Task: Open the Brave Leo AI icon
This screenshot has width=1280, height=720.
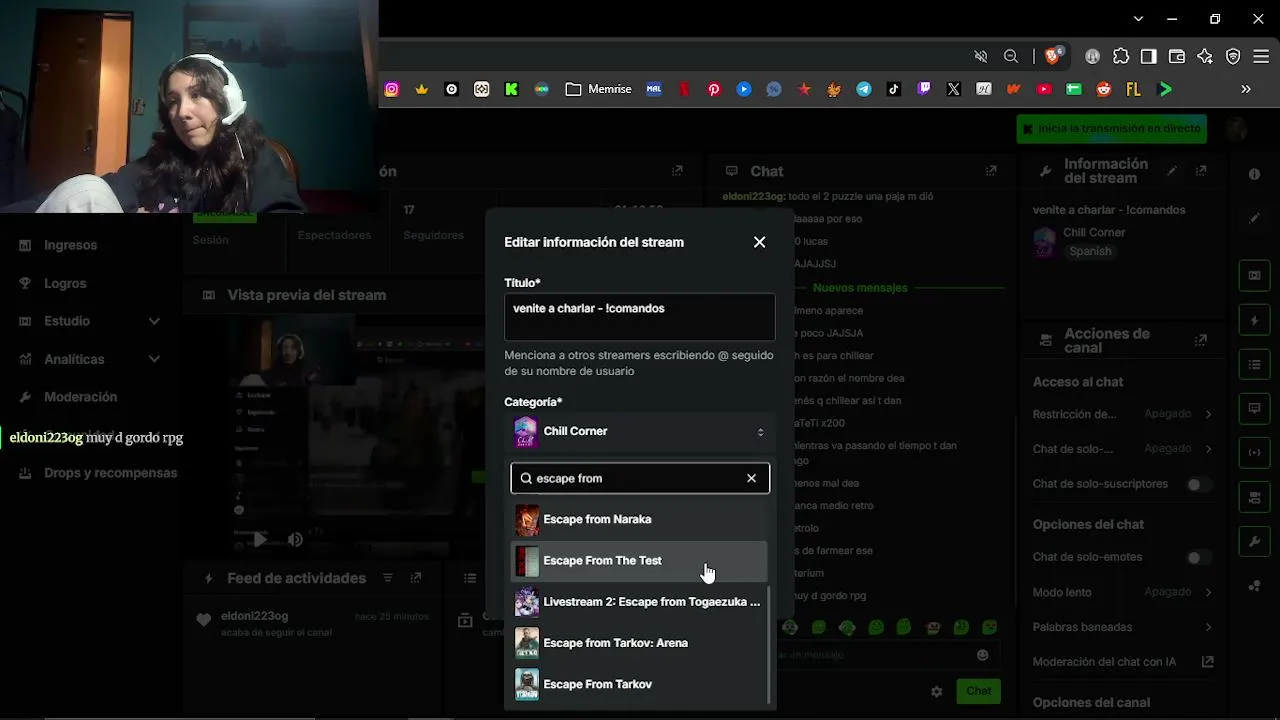Action: pyautogui.click(x=1205, y=56)
